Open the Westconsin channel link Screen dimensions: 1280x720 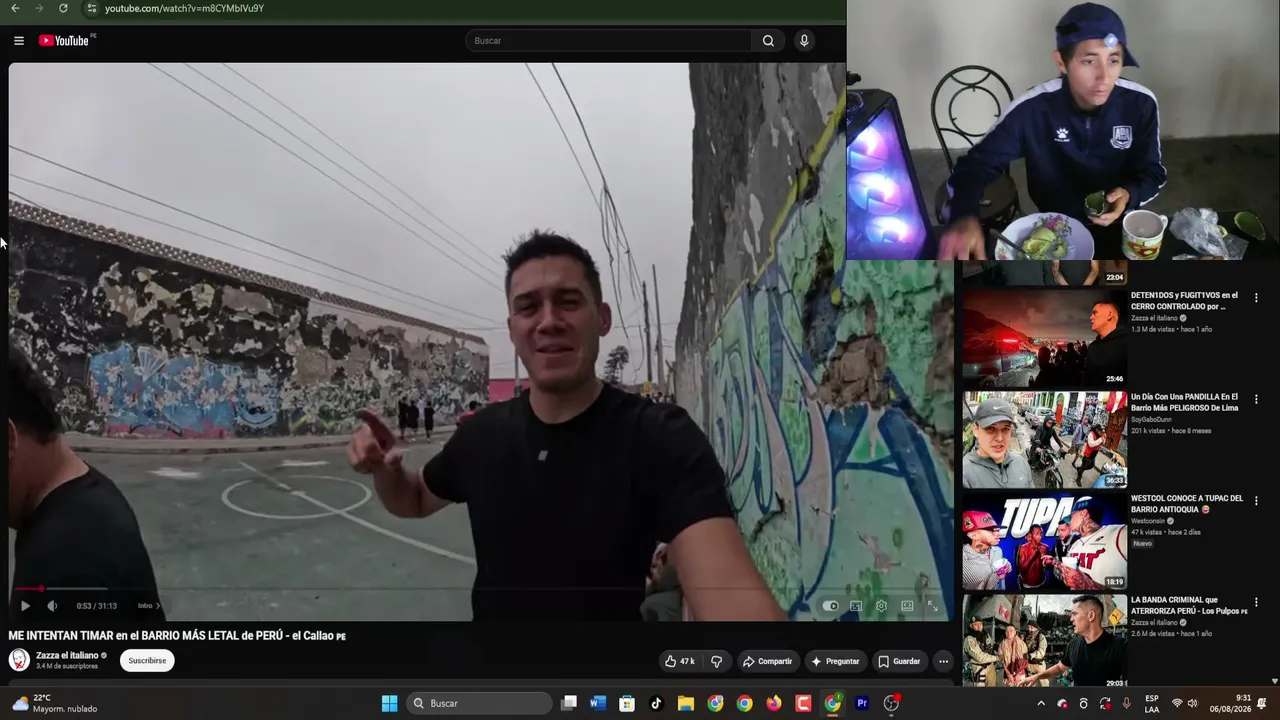[1149, 521]
